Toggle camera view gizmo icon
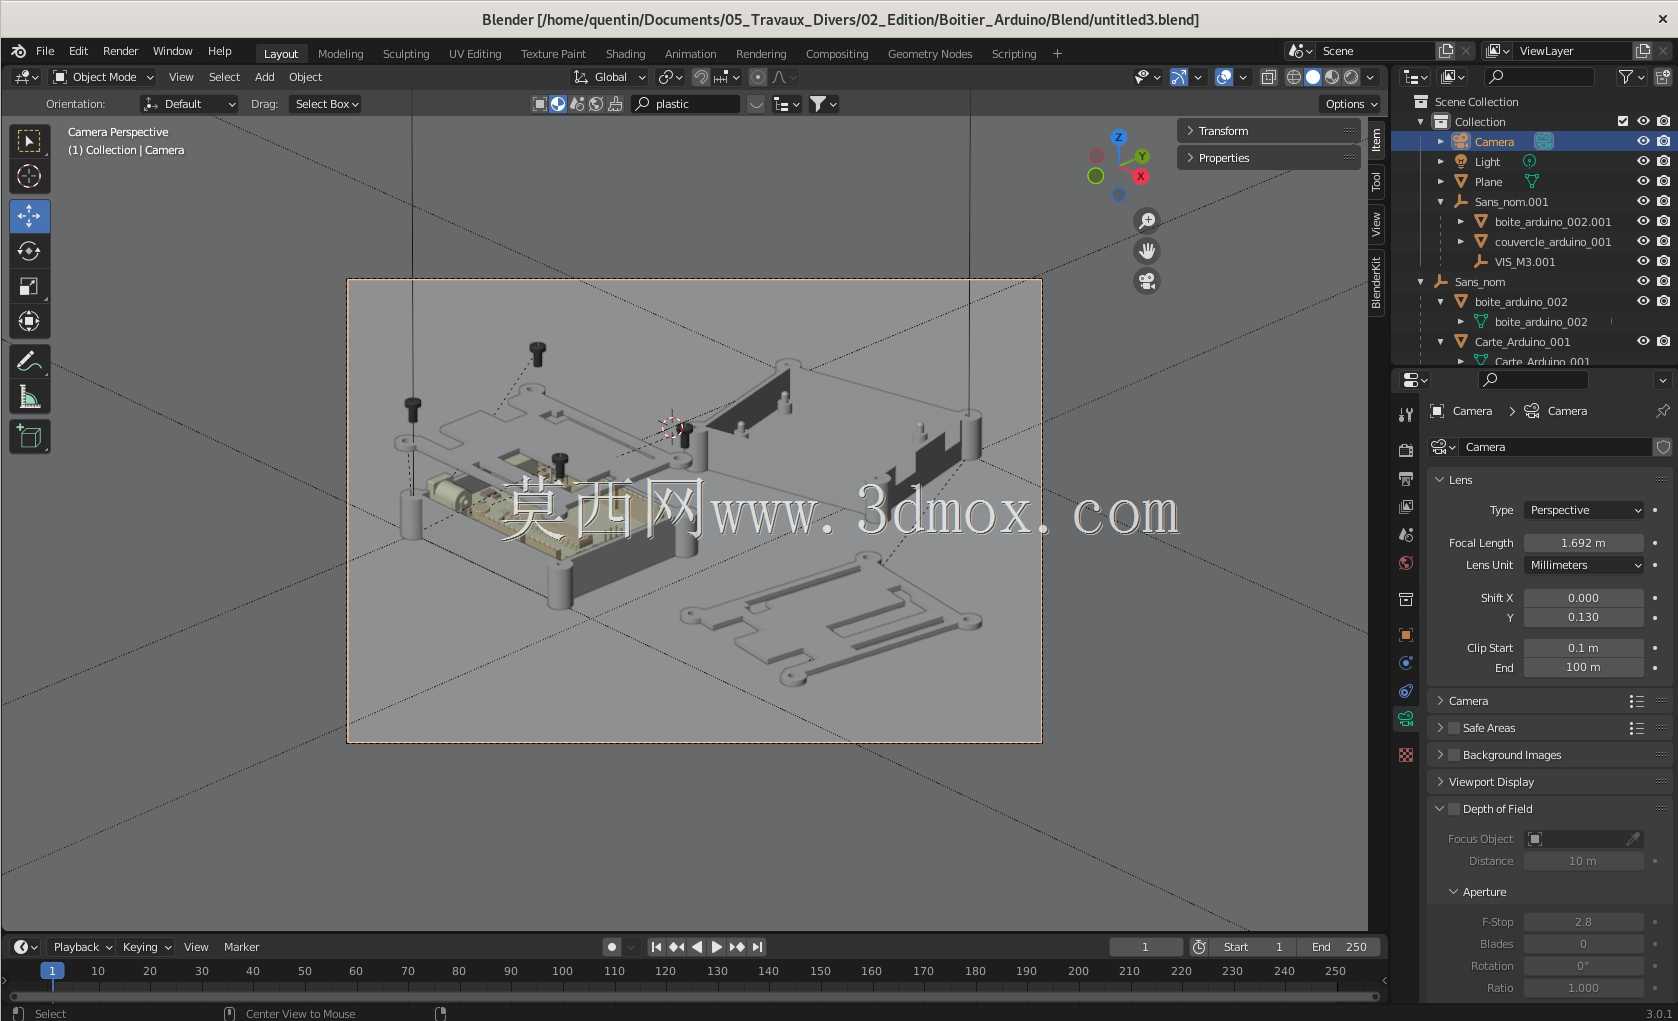This screenshot has height=1021, width=1678. [x=1147, y=282]
